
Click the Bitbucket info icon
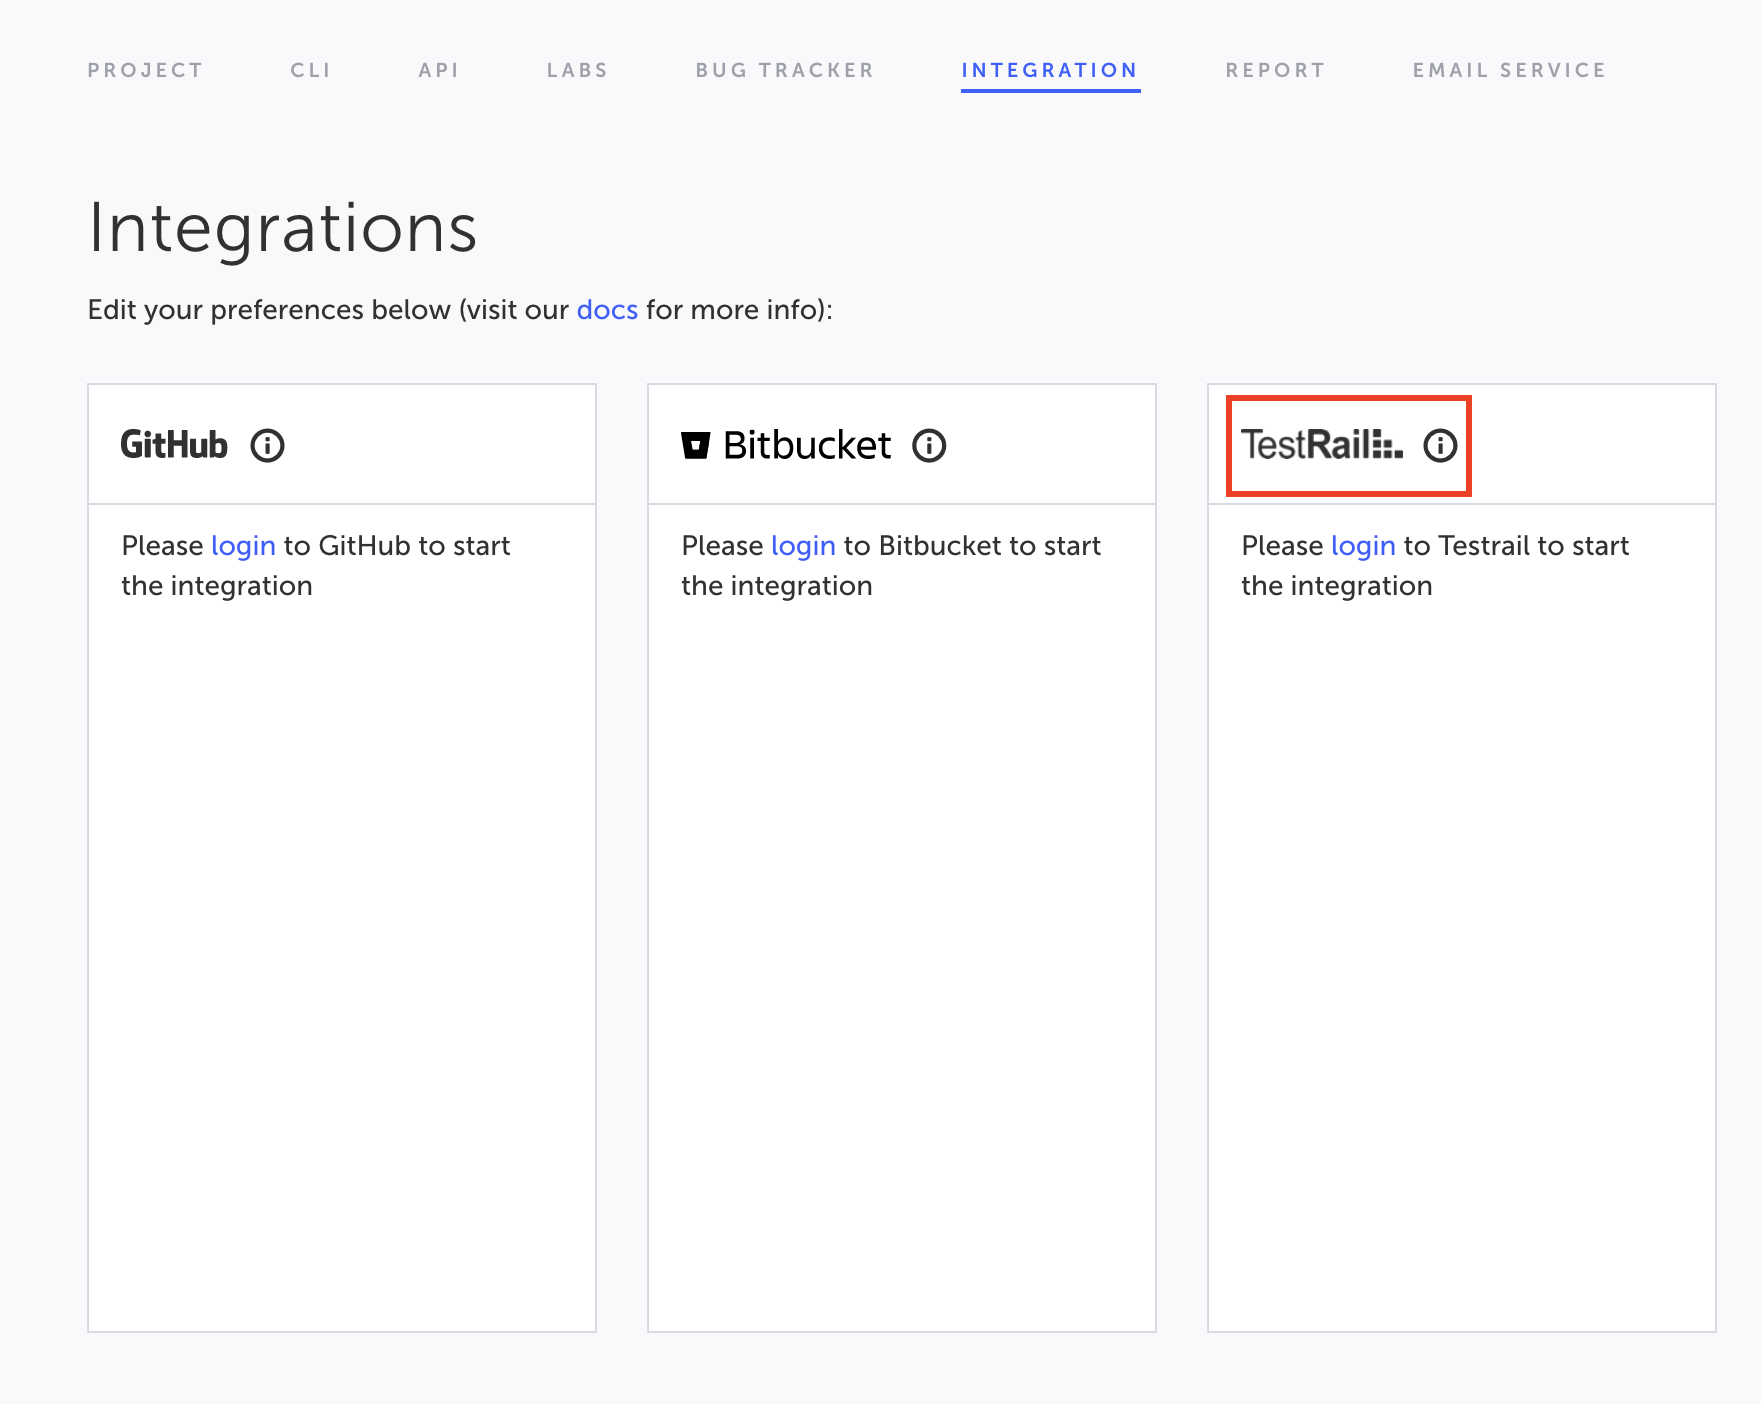tap(929, 445)
